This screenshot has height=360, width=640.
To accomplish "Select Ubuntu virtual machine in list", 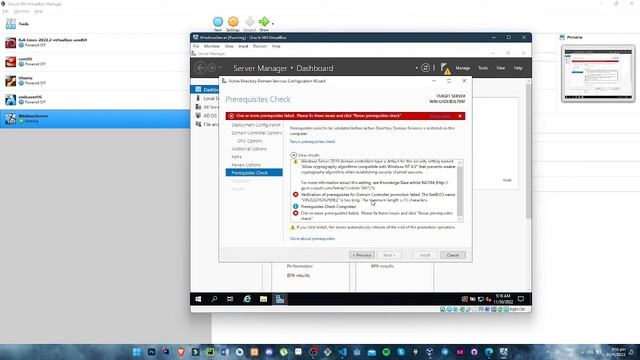I will tap(95, 80).
